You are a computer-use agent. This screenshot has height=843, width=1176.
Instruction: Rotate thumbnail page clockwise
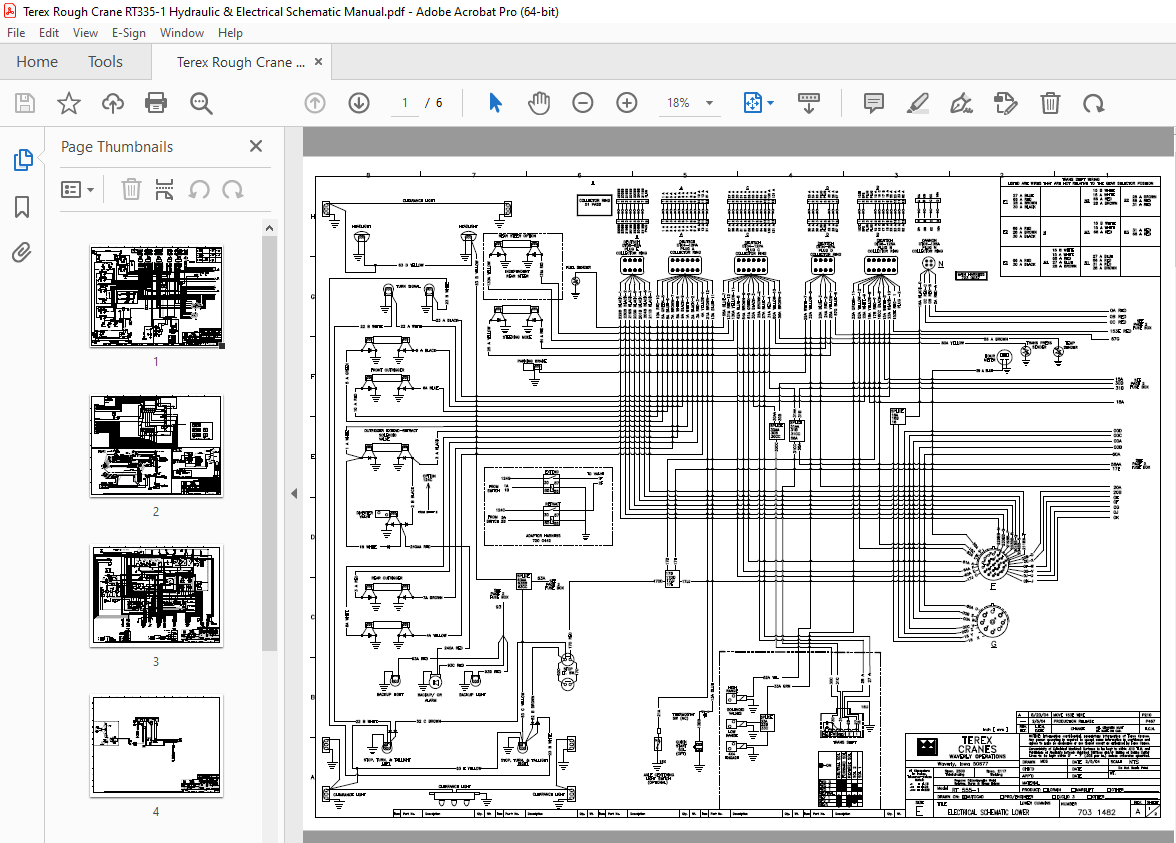point(232,189)
